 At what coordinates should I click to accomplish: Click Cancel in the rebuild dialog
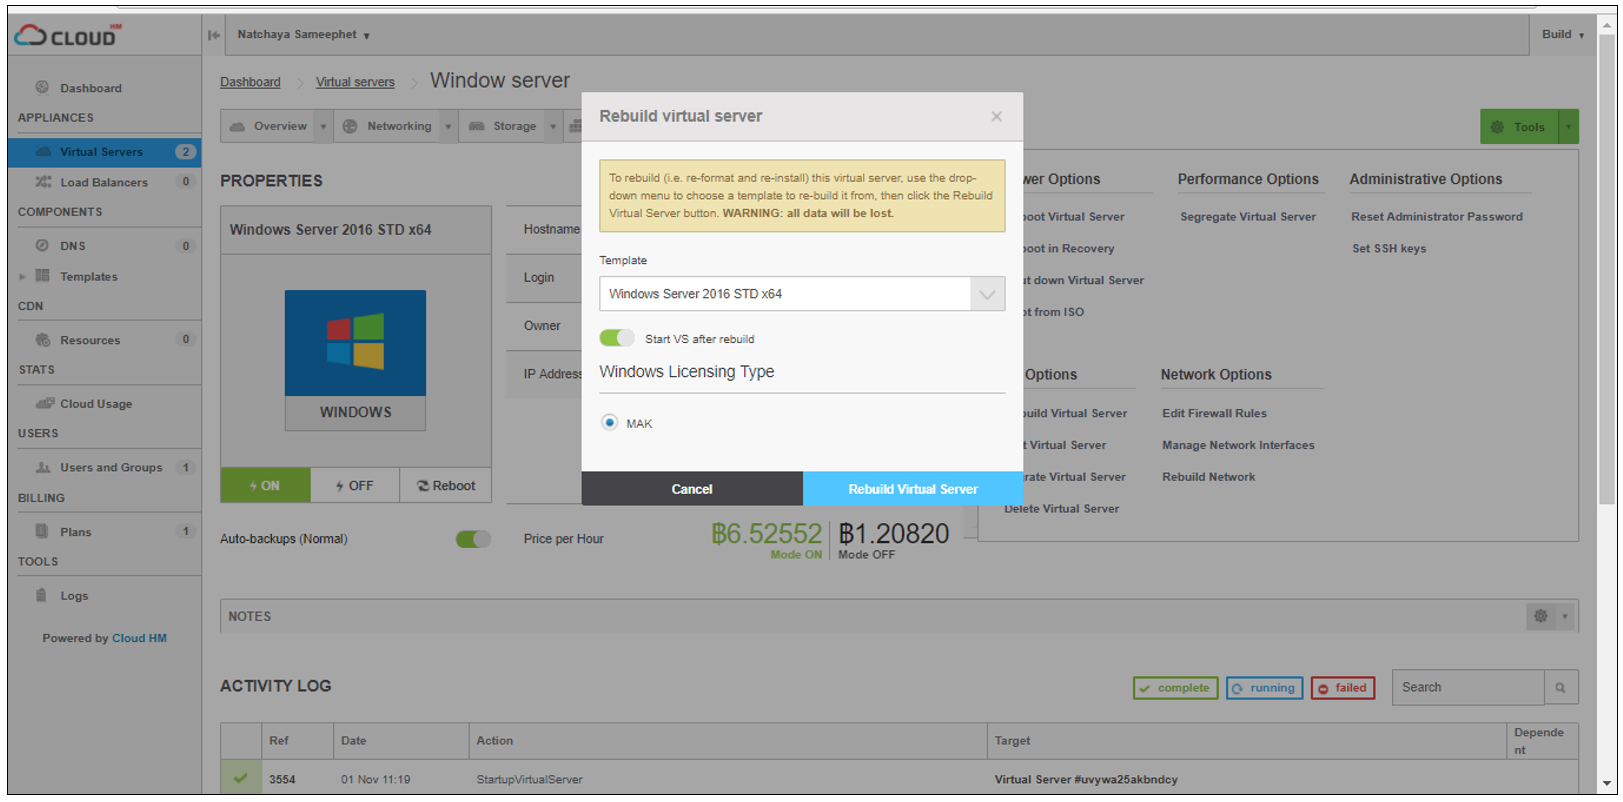pyautogui.click(x=692, y=489)
